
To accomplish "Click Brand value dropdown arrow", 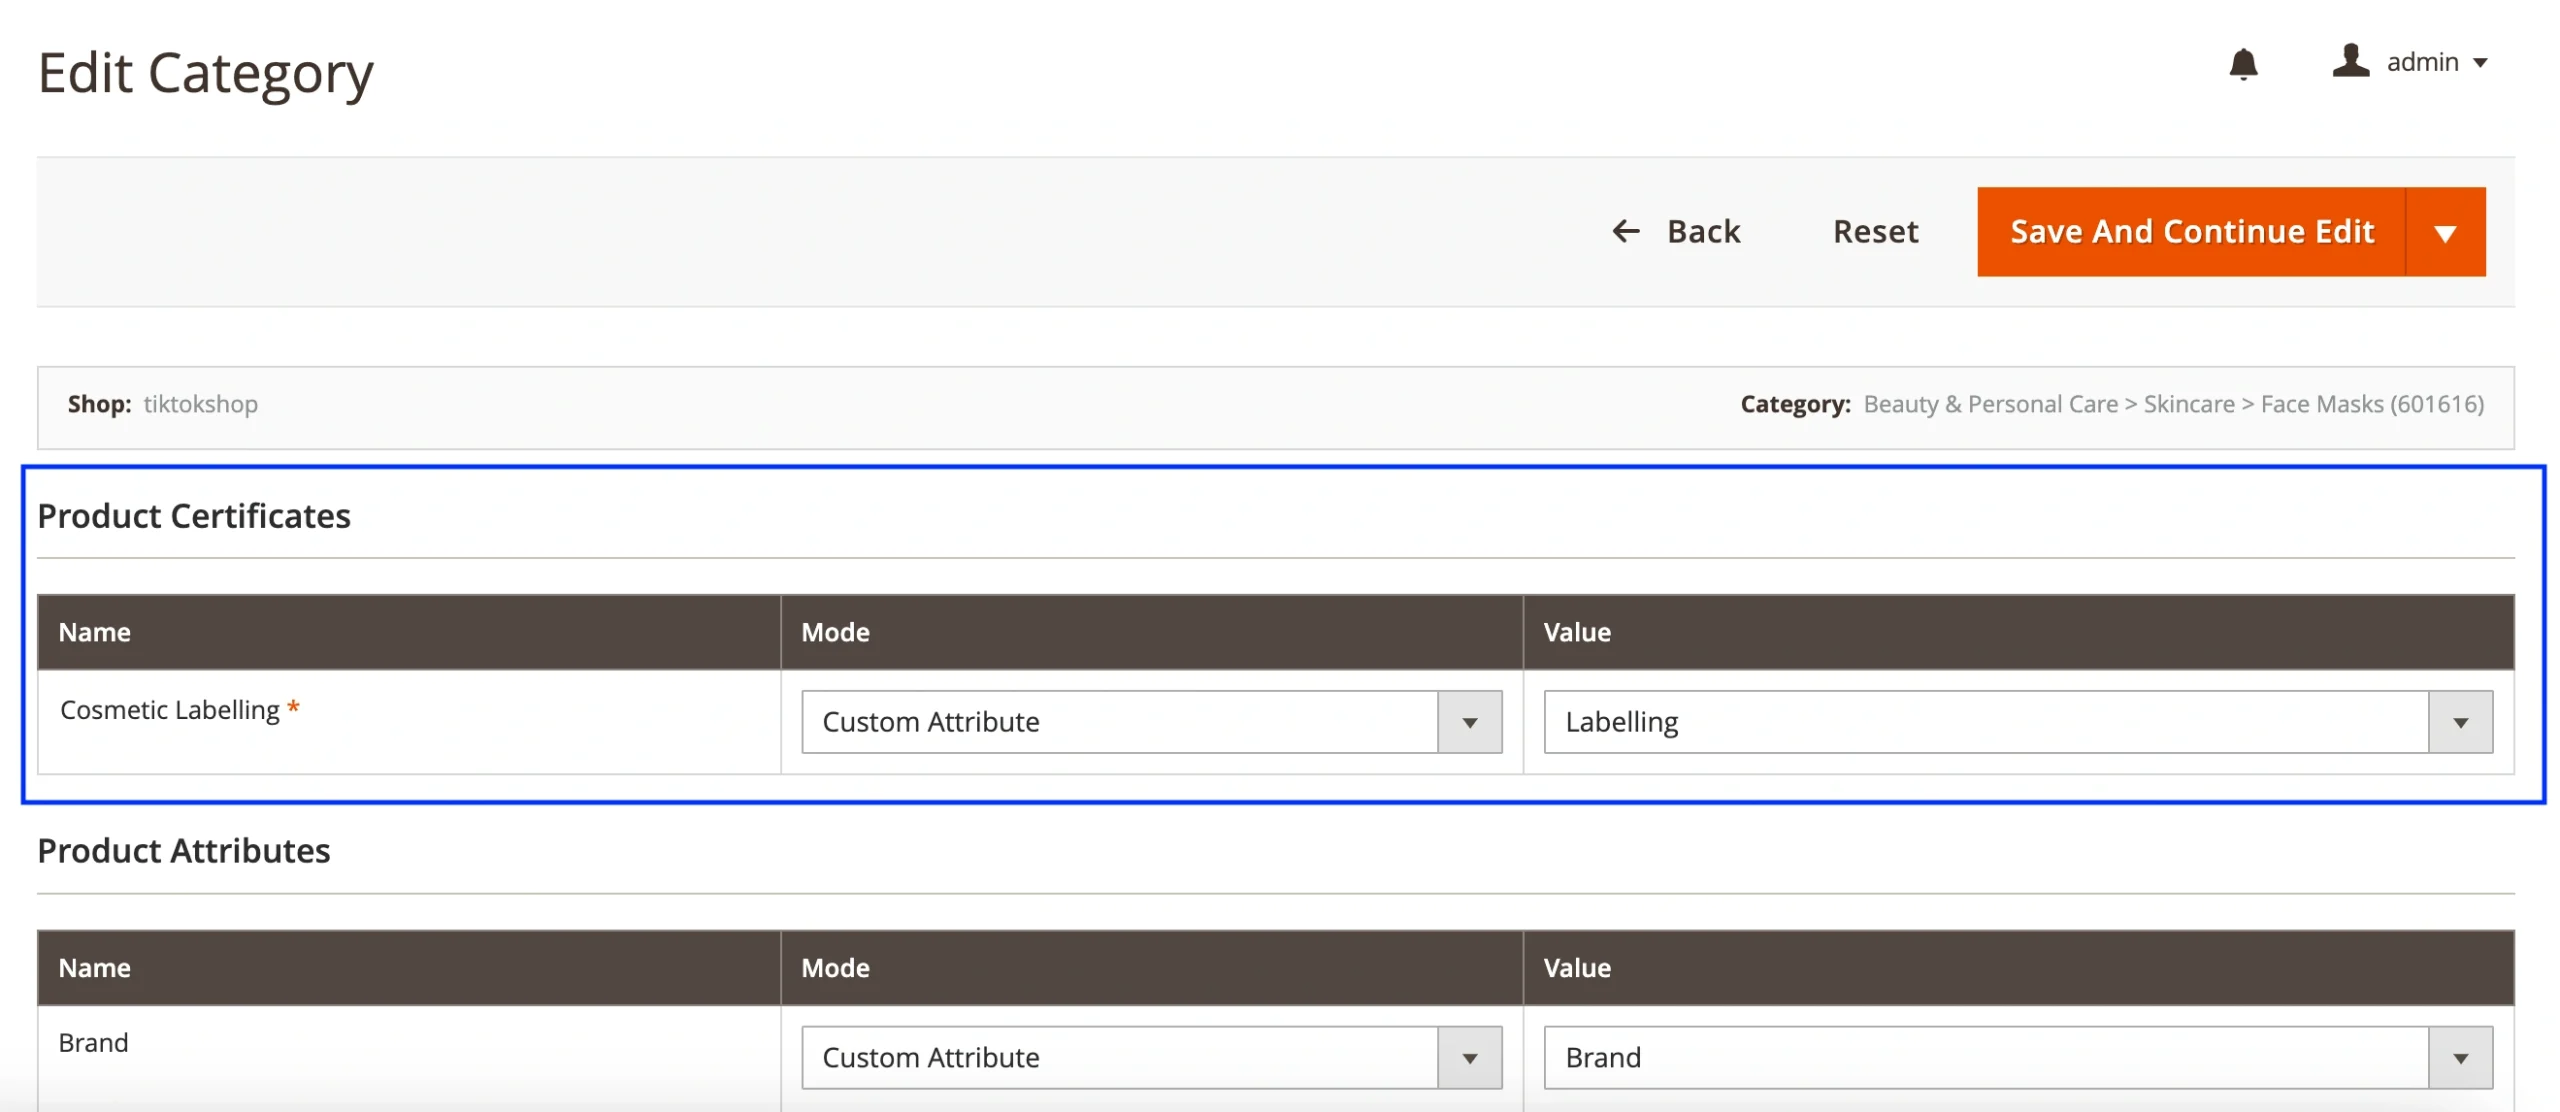I will 2459,1058.
